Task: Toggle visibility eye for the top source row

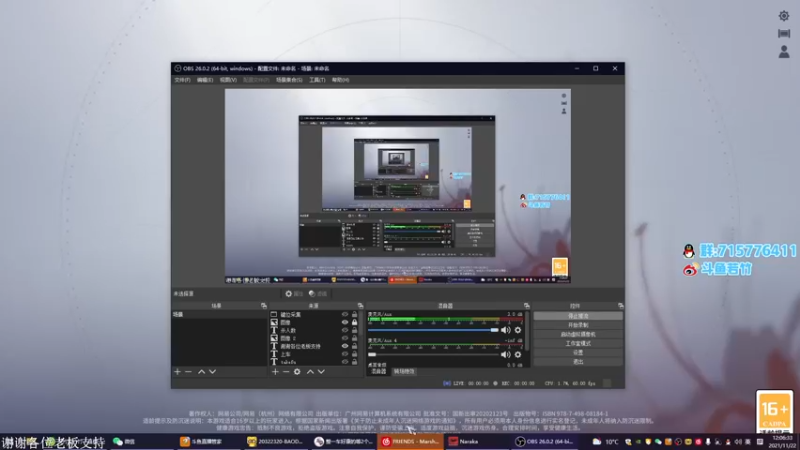Action: pyautogui.click(x=345, y=314)
